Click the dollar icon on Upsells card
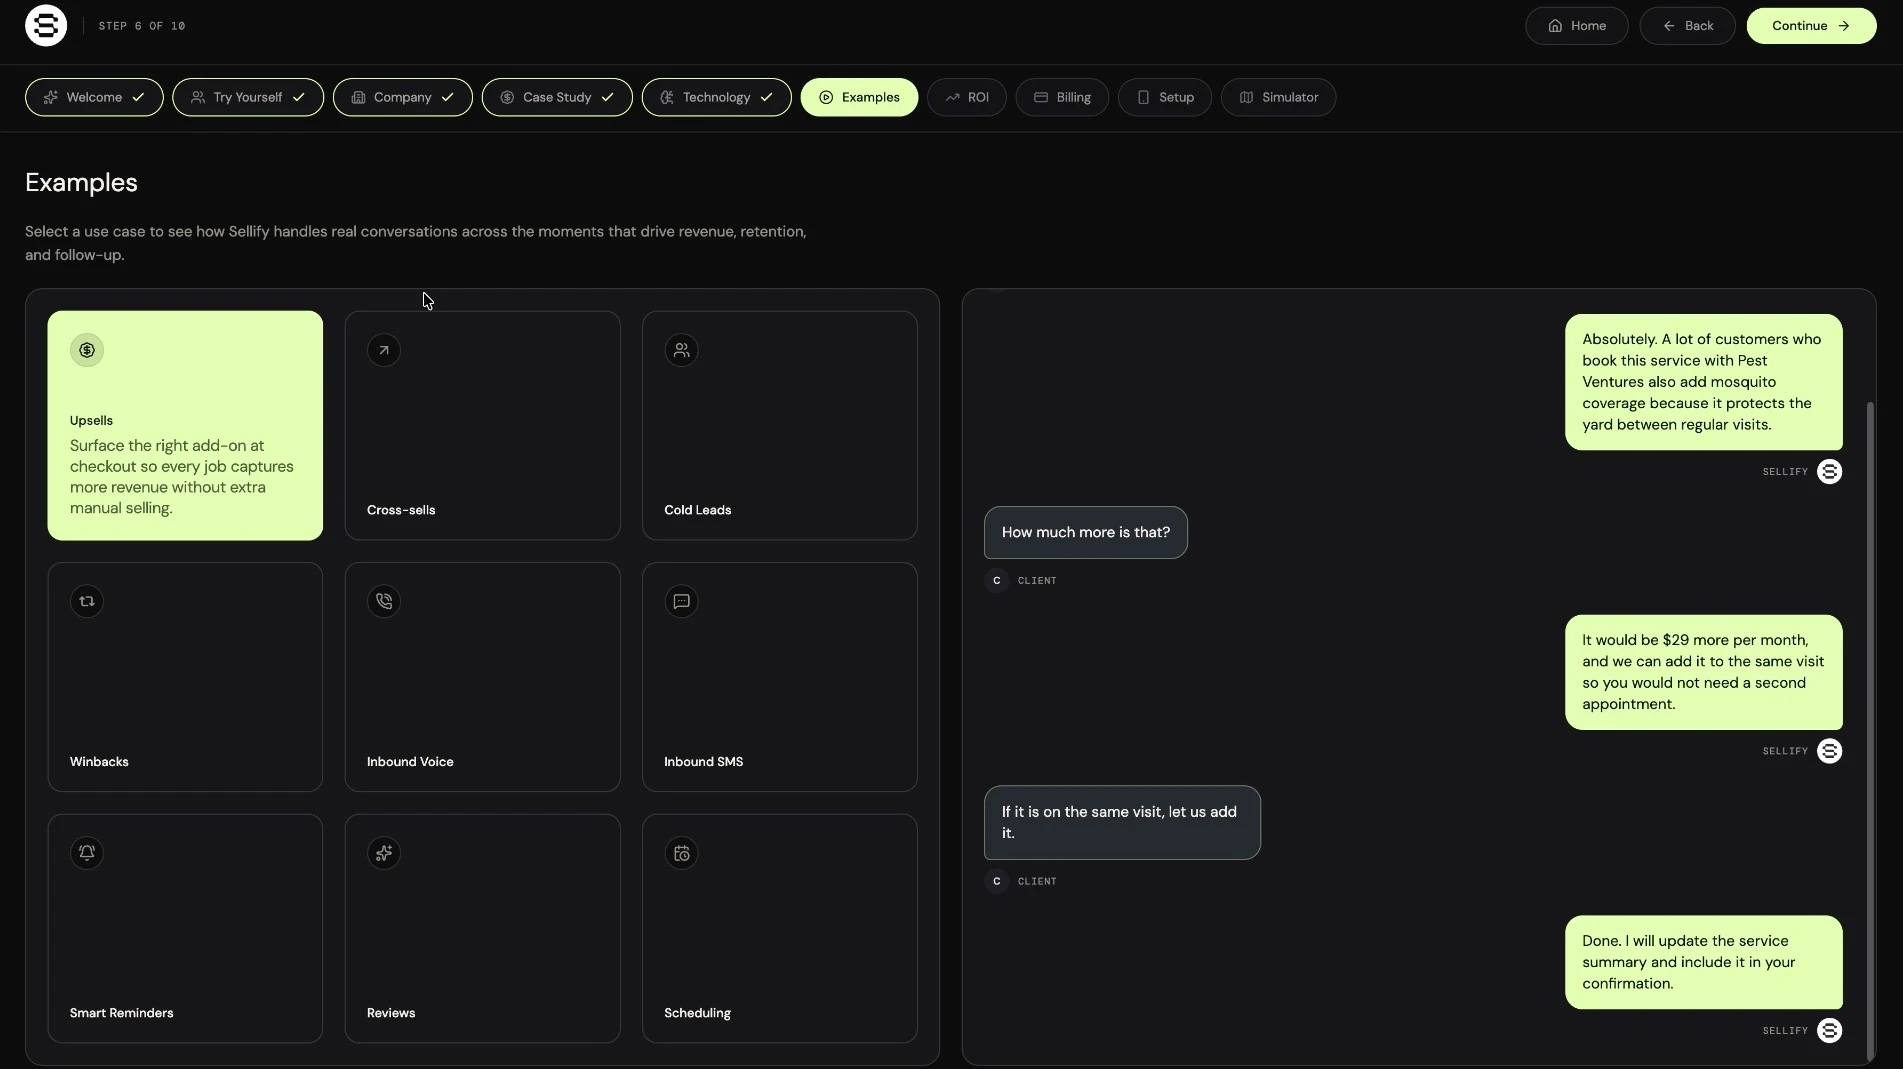 click(87, 350)
